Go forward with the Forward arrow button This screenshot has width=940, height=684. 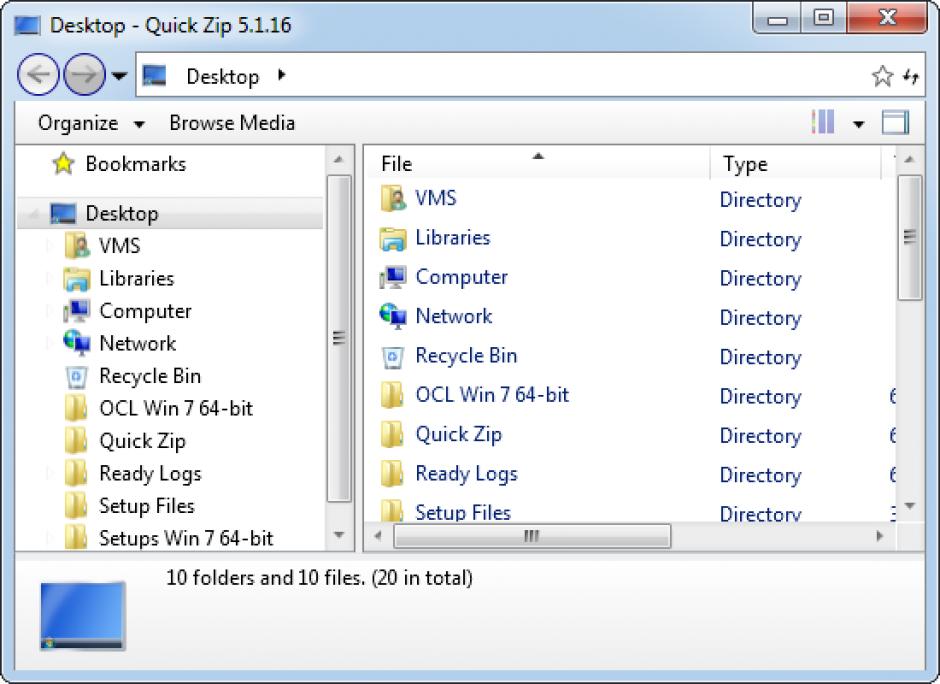point(85,74)
